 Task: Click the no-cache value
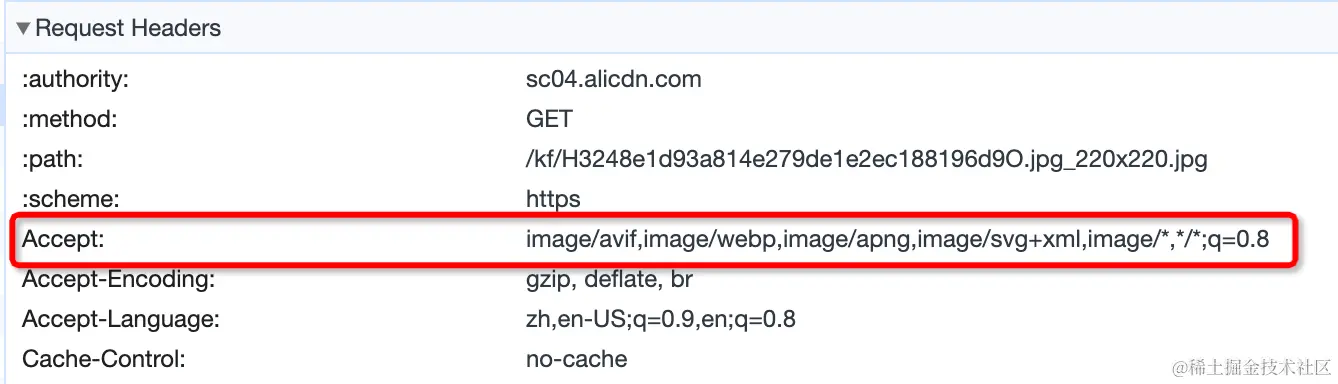(x=576, y=358)
